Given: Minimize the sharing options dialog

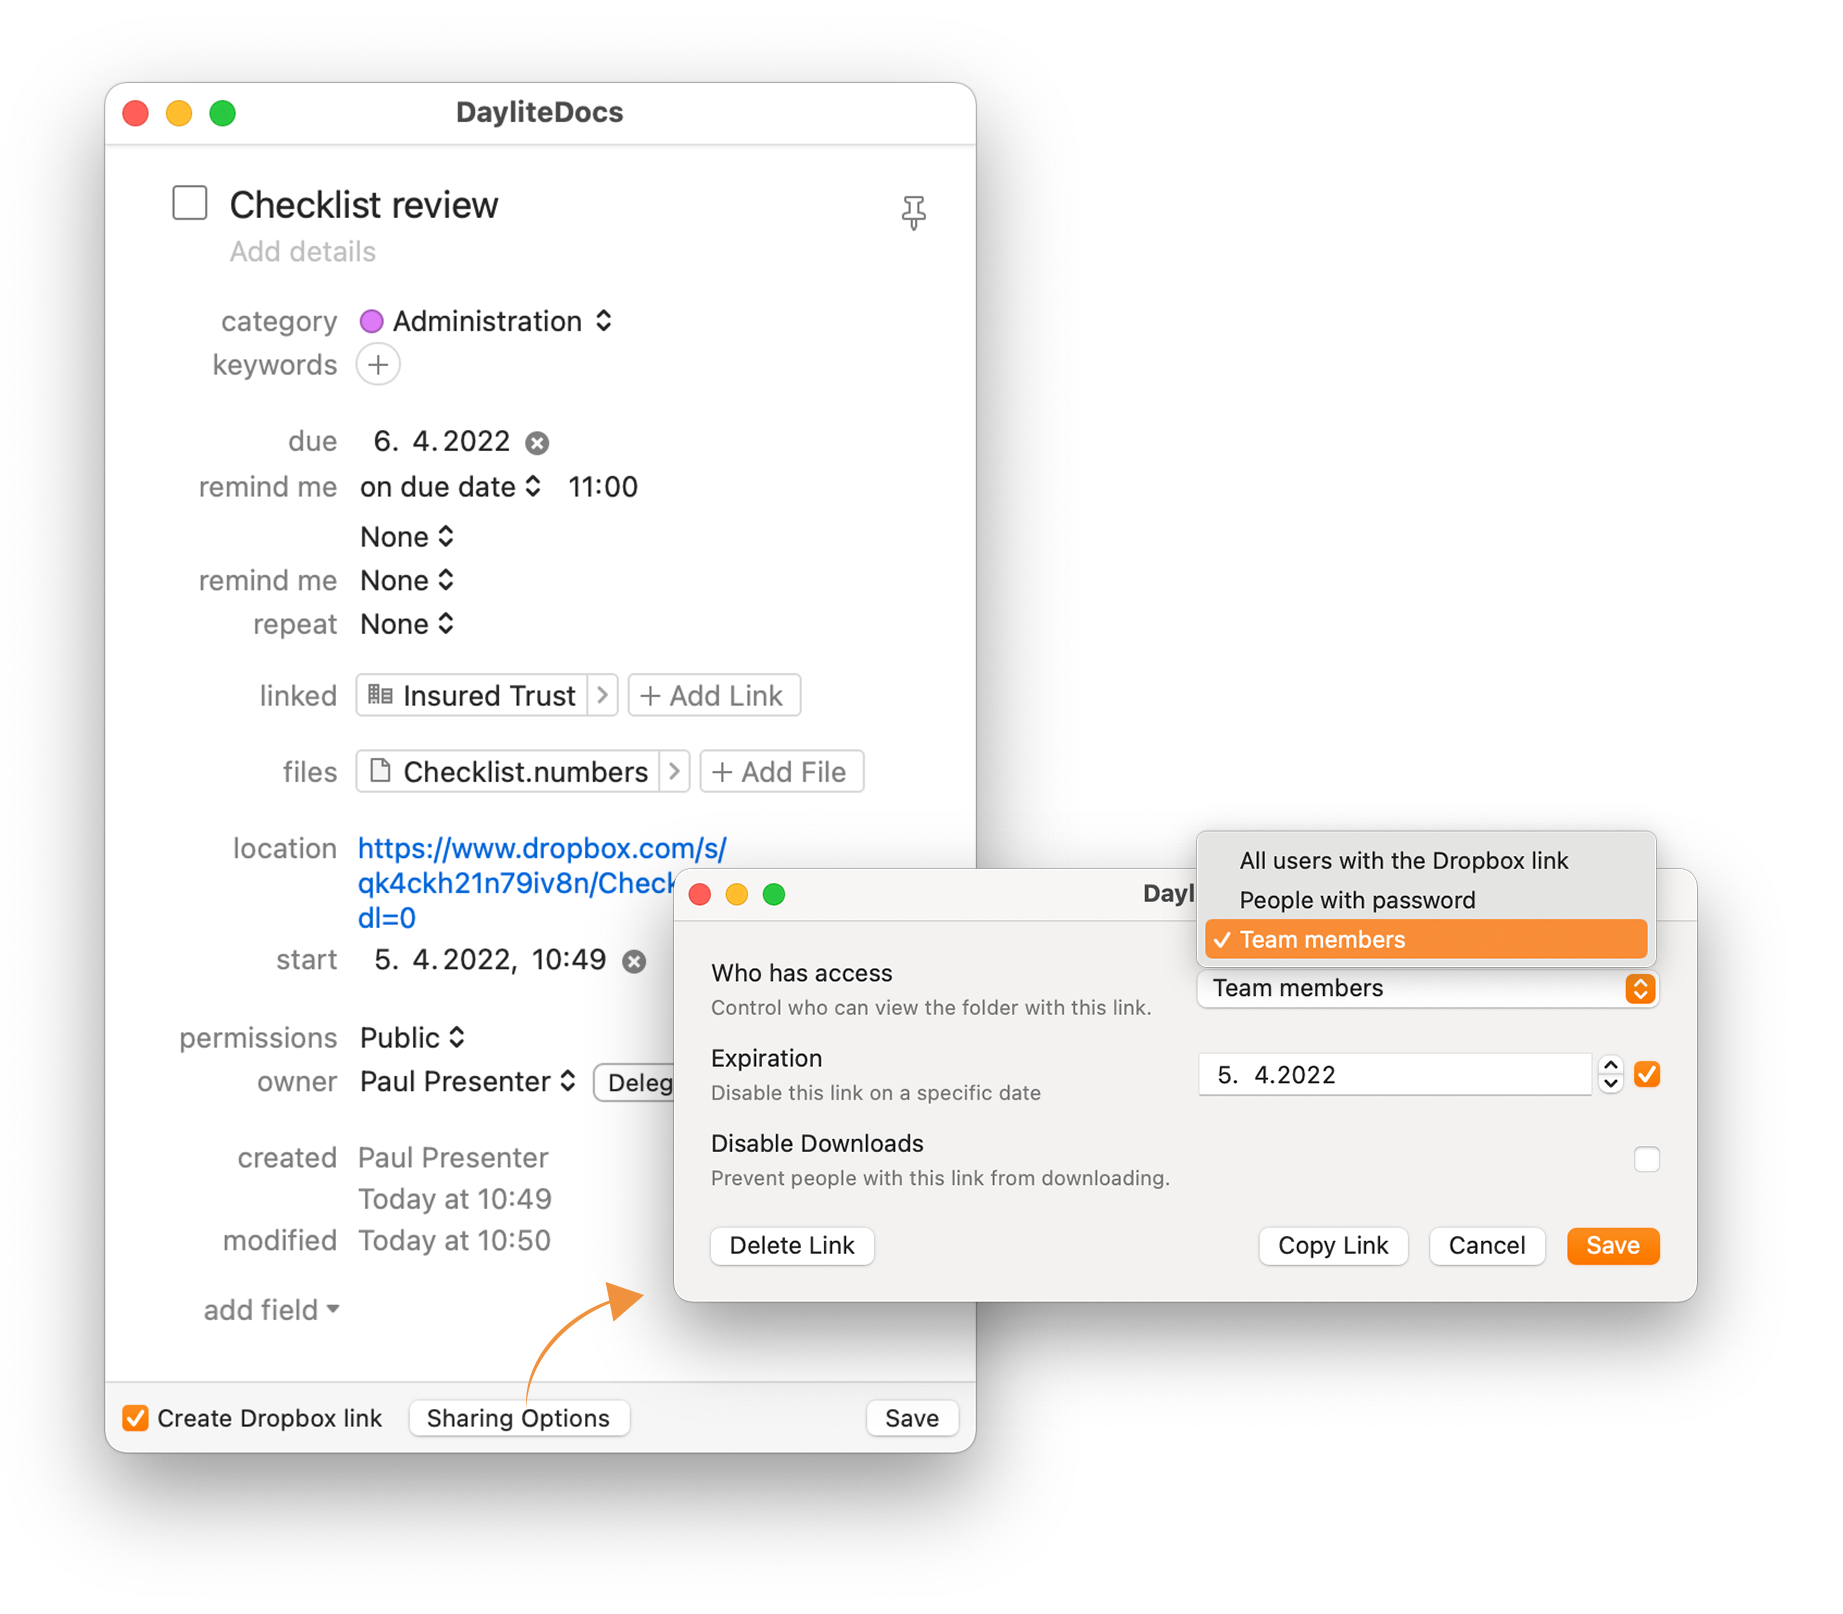Looking at the screenshot, I should 737,894.
